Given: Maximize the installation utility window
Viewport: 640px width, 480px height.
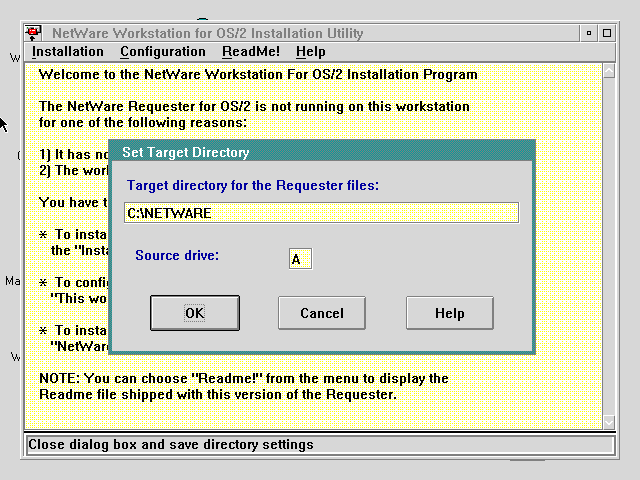Looking at the screenshot, I should click(607, 33).
